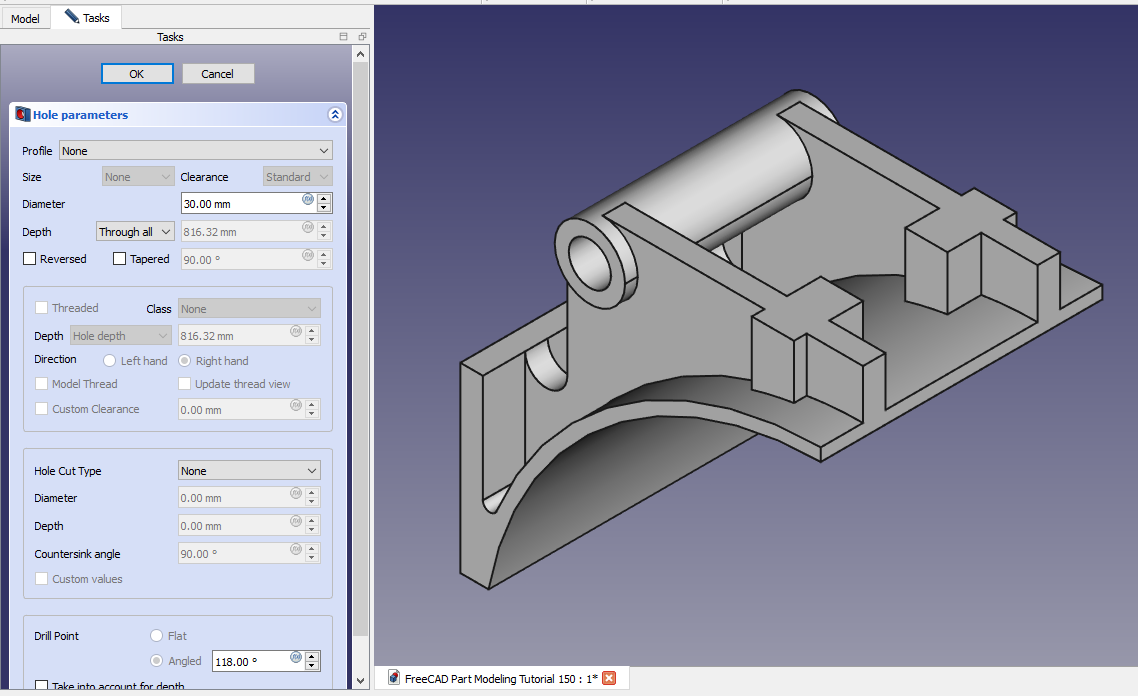Image resolution: width=1138 pixels, height=696 pixels.
Task: Click the expression icon in the Angled drill point field
Action: pos(296,657)
